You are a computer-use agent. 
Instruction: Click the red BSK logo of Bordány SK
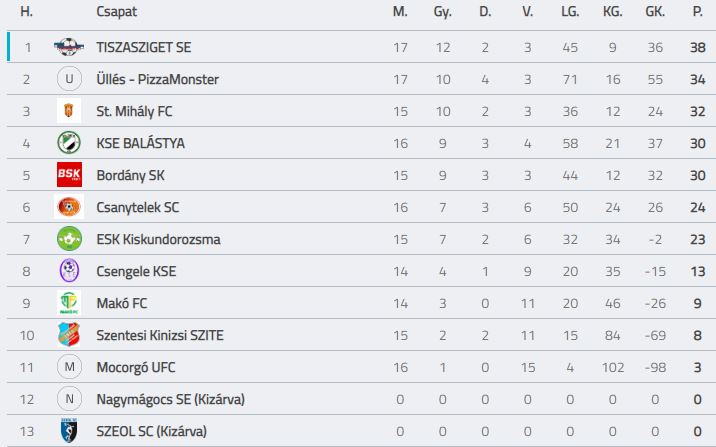click(69, 174)
